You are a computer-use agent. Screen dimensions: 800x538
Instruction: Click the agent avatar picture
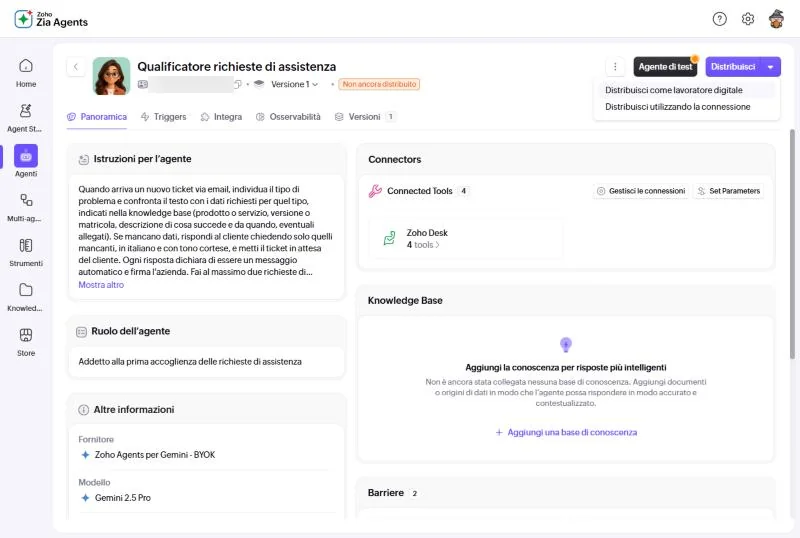tap(111, 76)
